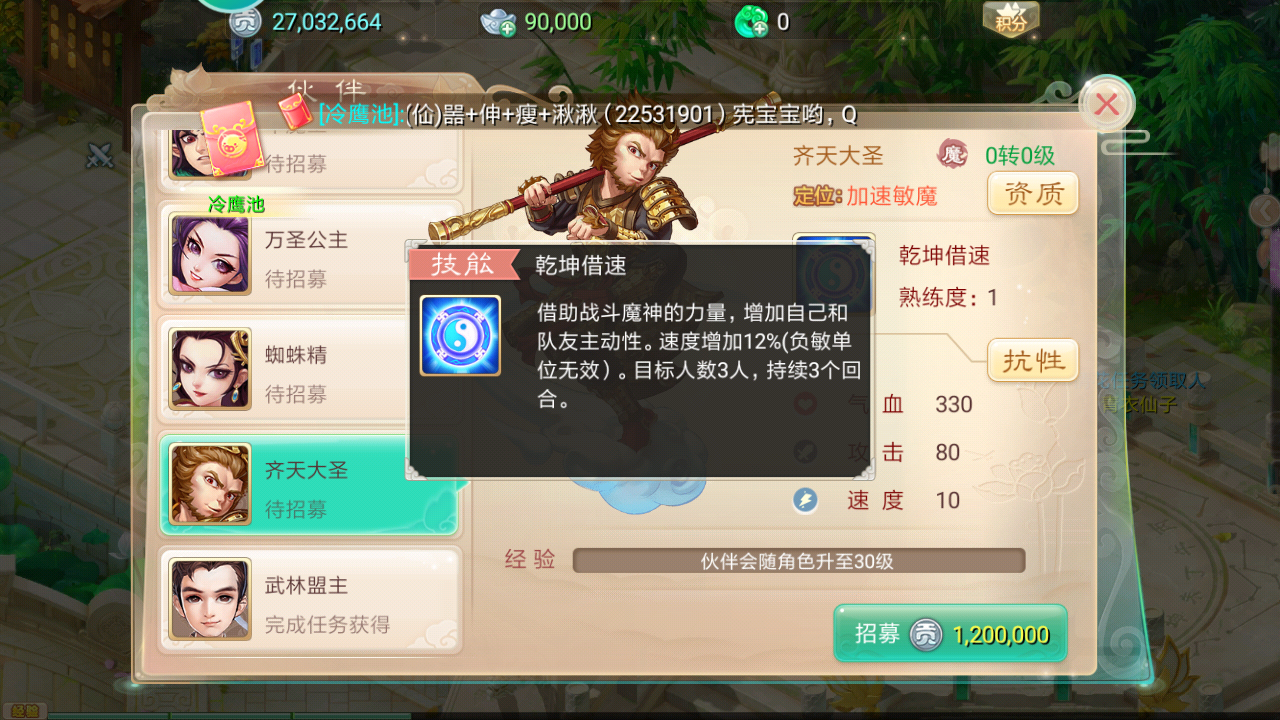
Task: Open the red envelope icon in chat banner
Action: (294, 112)
